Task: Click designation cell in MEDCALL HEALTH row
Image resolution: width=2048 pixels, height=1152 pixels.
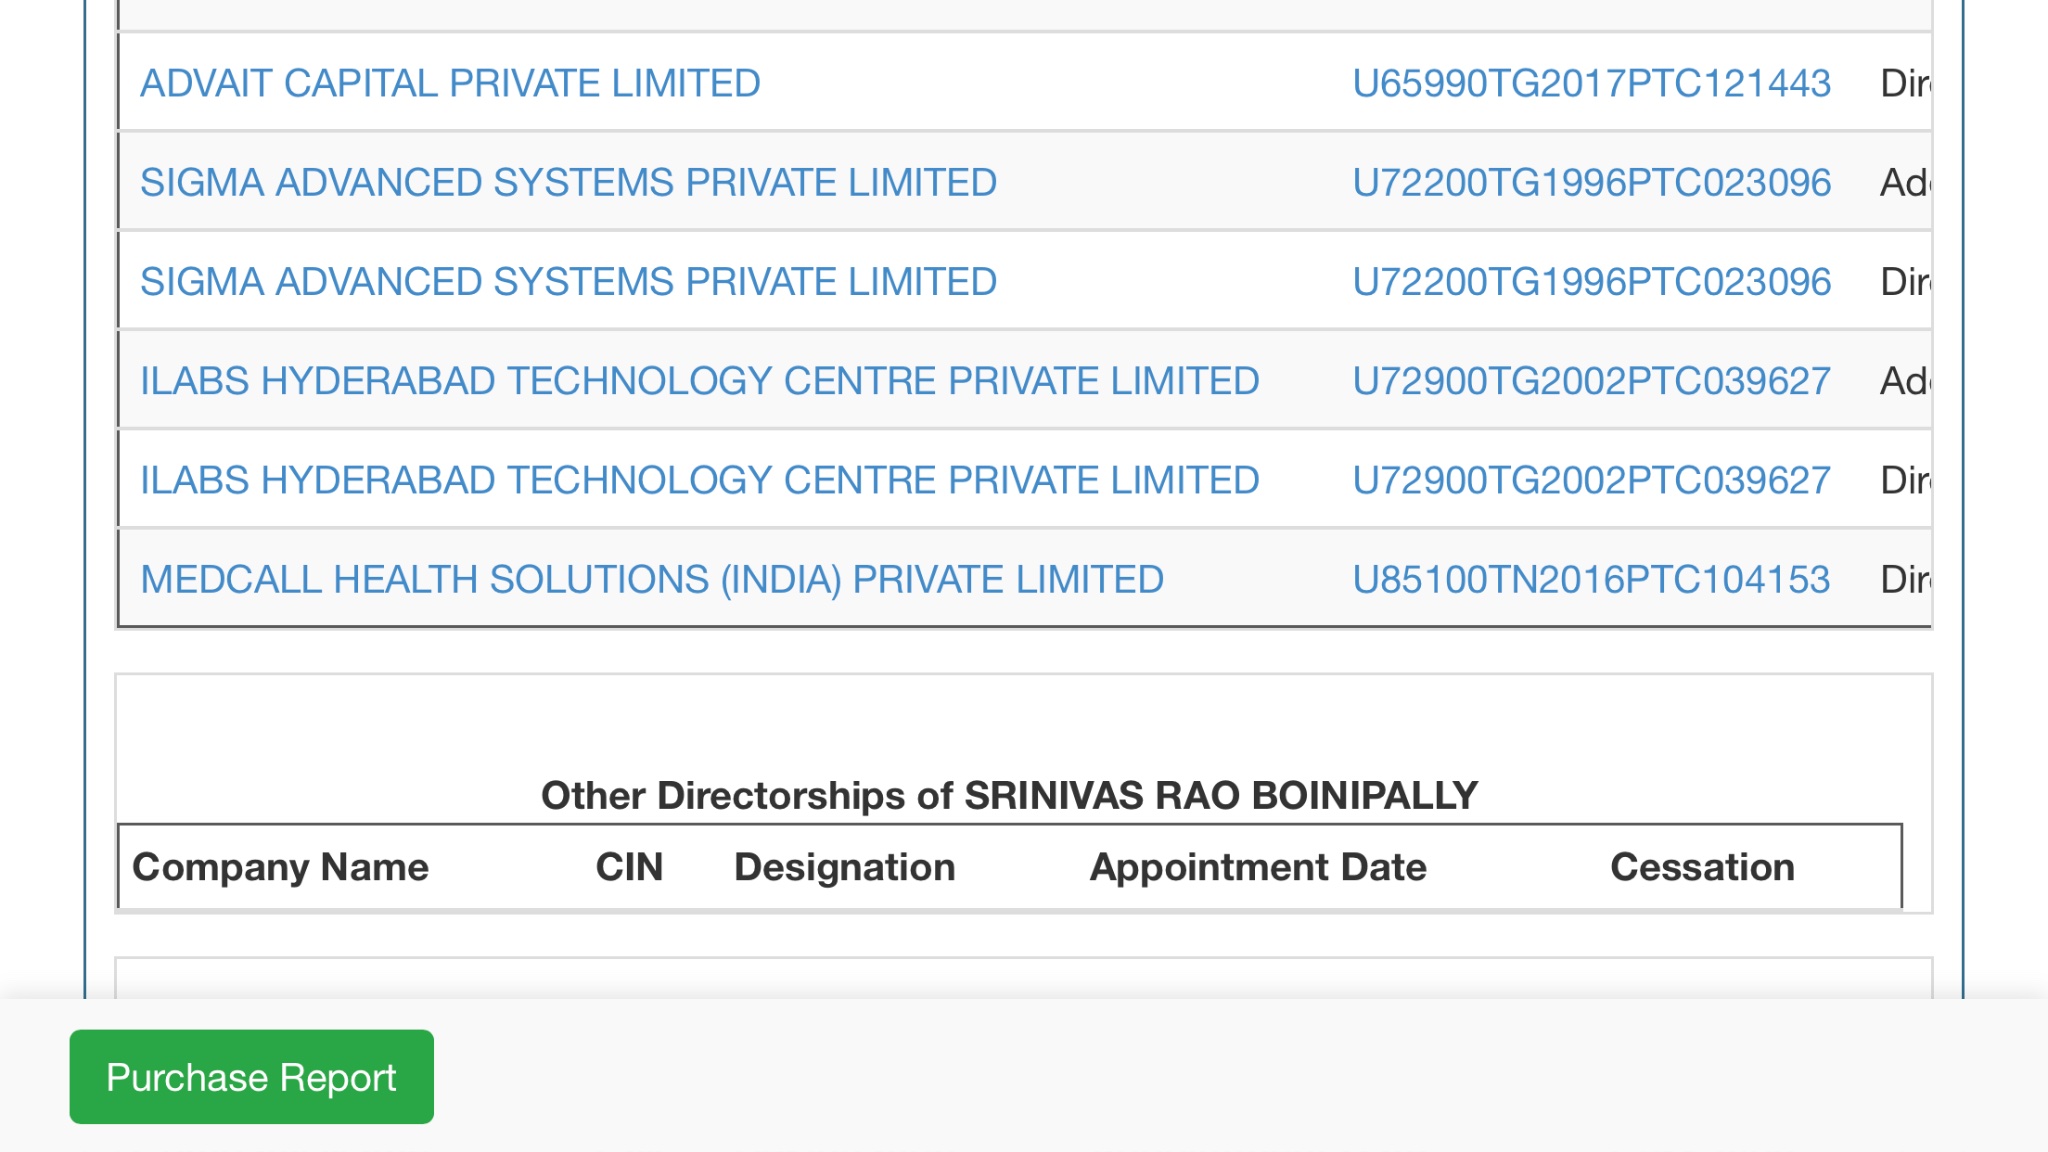Action: pyautogui.click(x=1904, y=579)
